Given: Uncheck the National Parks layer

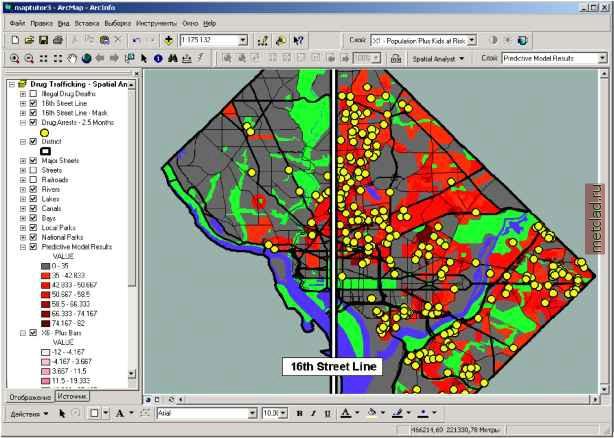Looking at the screenshot, I should coord(34,236).
